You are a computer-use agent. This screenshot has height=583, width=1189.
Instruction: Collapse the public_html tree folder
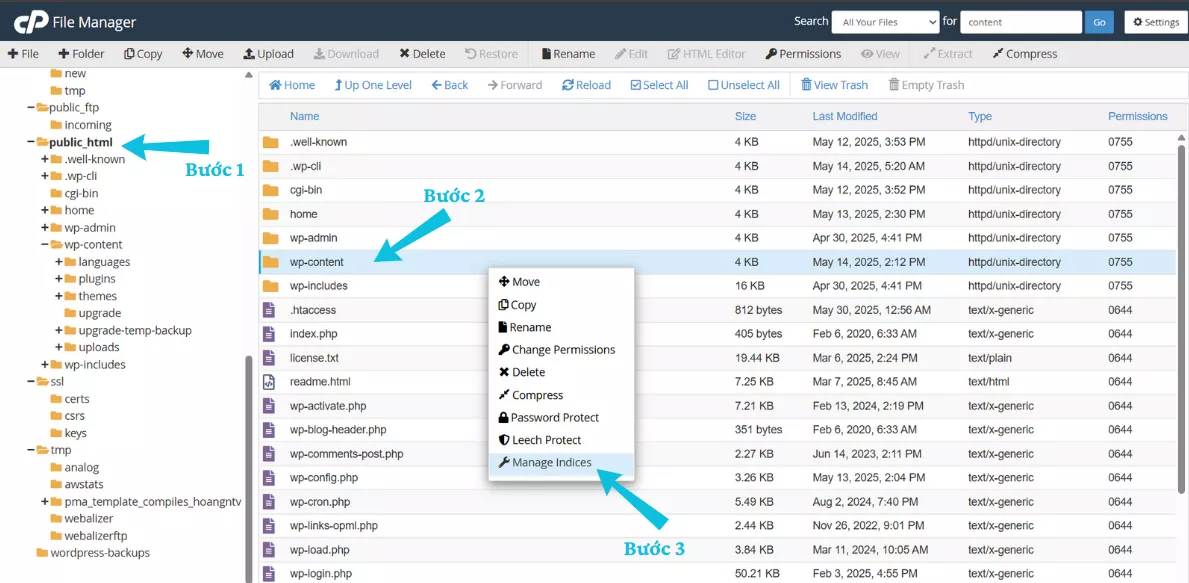pyautogui.click(x=31, y=142)
